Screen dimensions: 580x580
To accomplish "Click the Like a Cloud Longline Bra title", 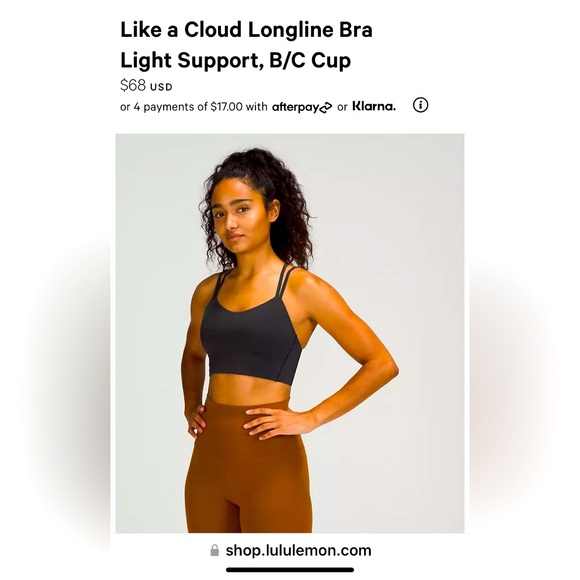I will pos(246,30).
